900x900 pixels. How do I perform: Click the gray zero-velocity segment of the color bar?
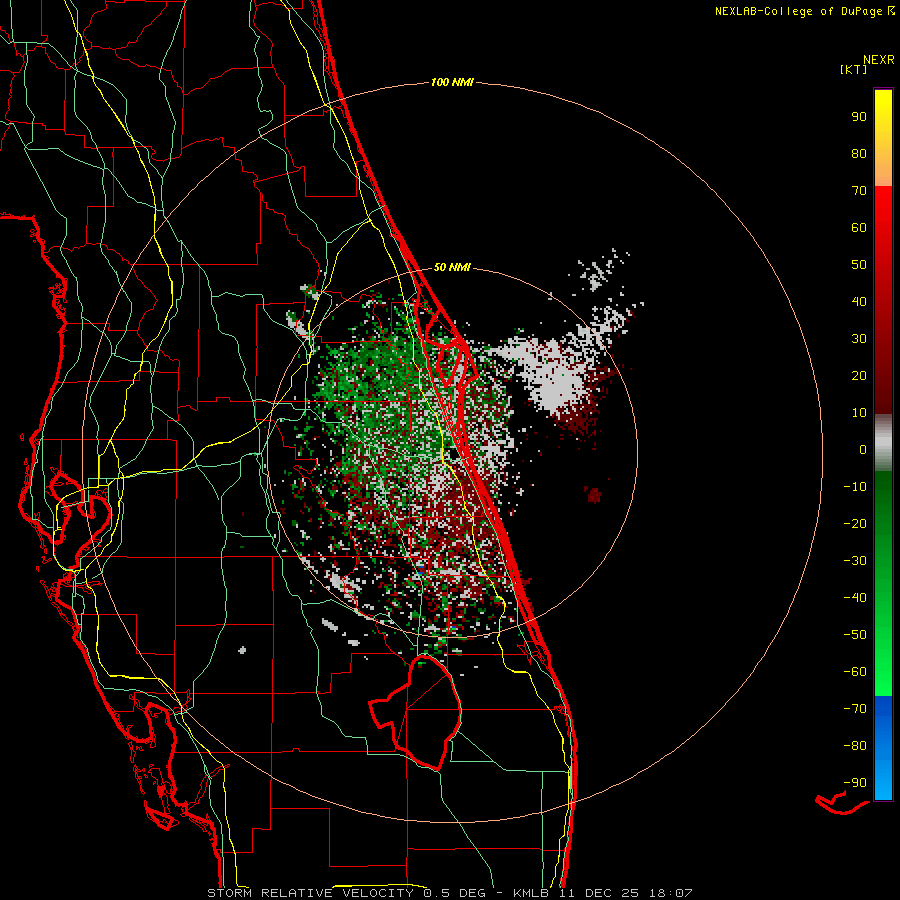click(x=883, y=443)
